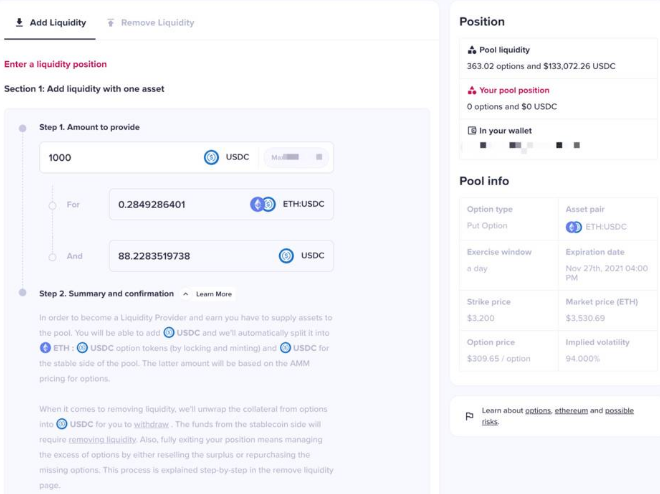Open the ethereum link
Viewport: 660px width, 494px height.
571,411
